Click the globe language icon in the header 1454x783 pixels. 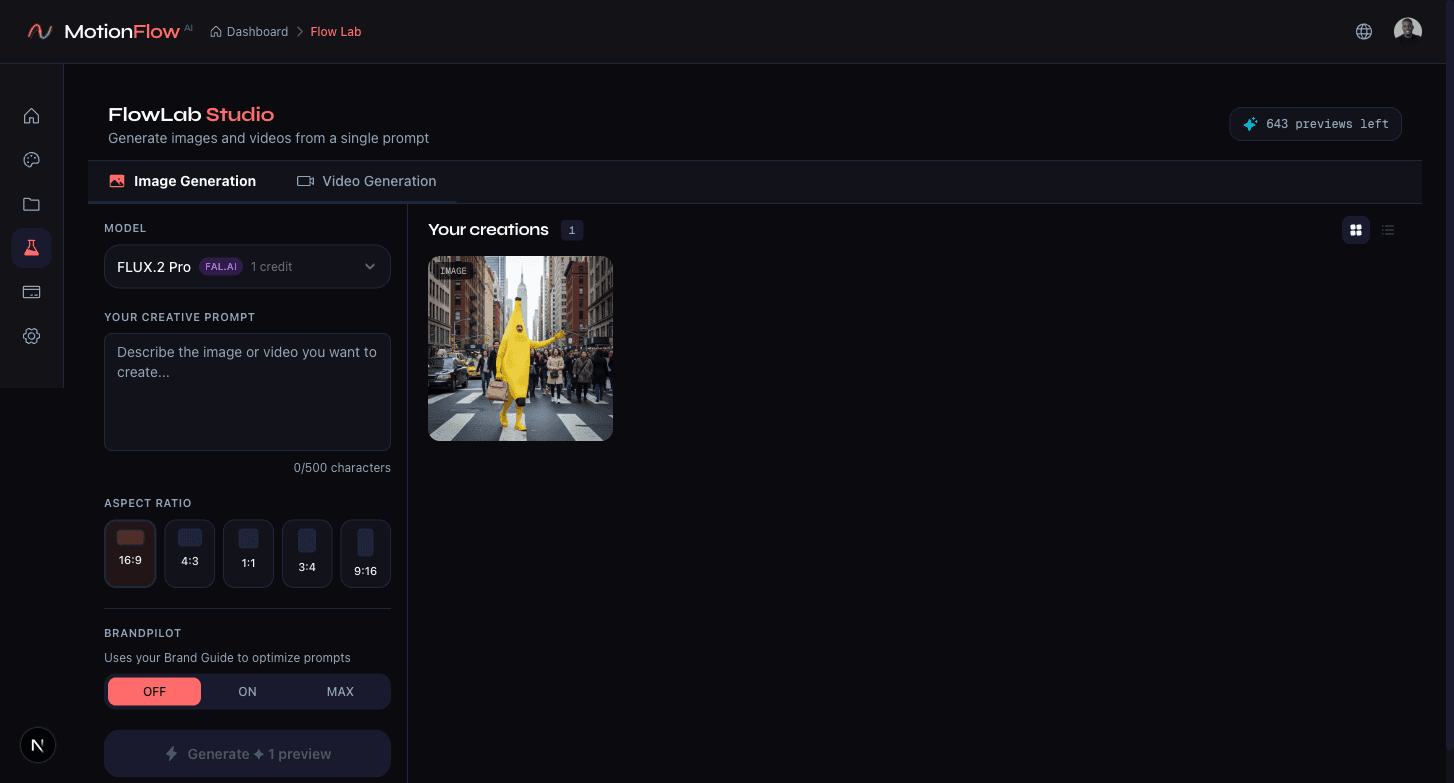(x=1363, y=31)
